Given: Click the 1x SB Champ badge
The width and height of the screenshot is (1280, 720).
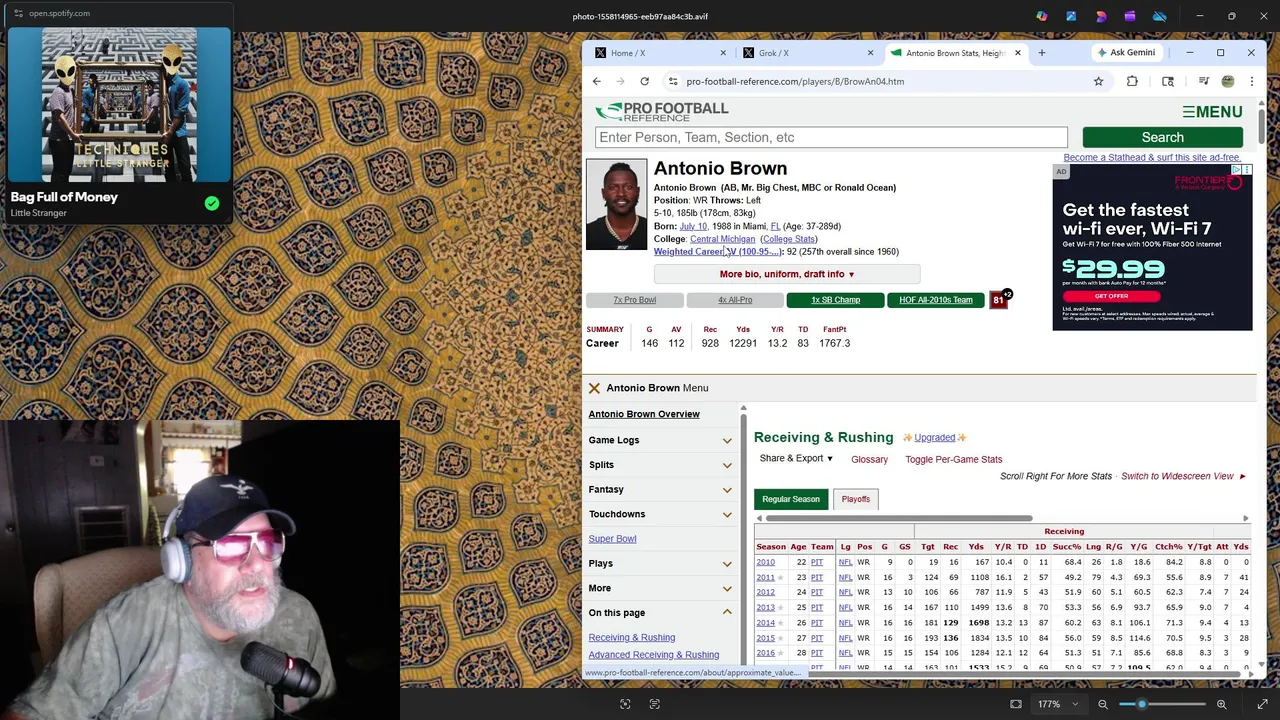Looking at the screenshot, I should tap(835, 300).
